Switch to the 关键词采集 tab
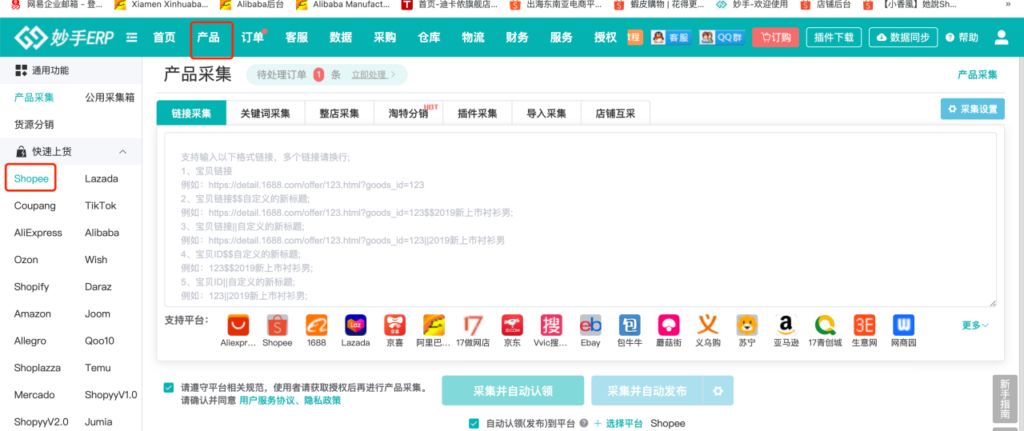This screenshot has width=1024, height=431. tap(265, 113)
